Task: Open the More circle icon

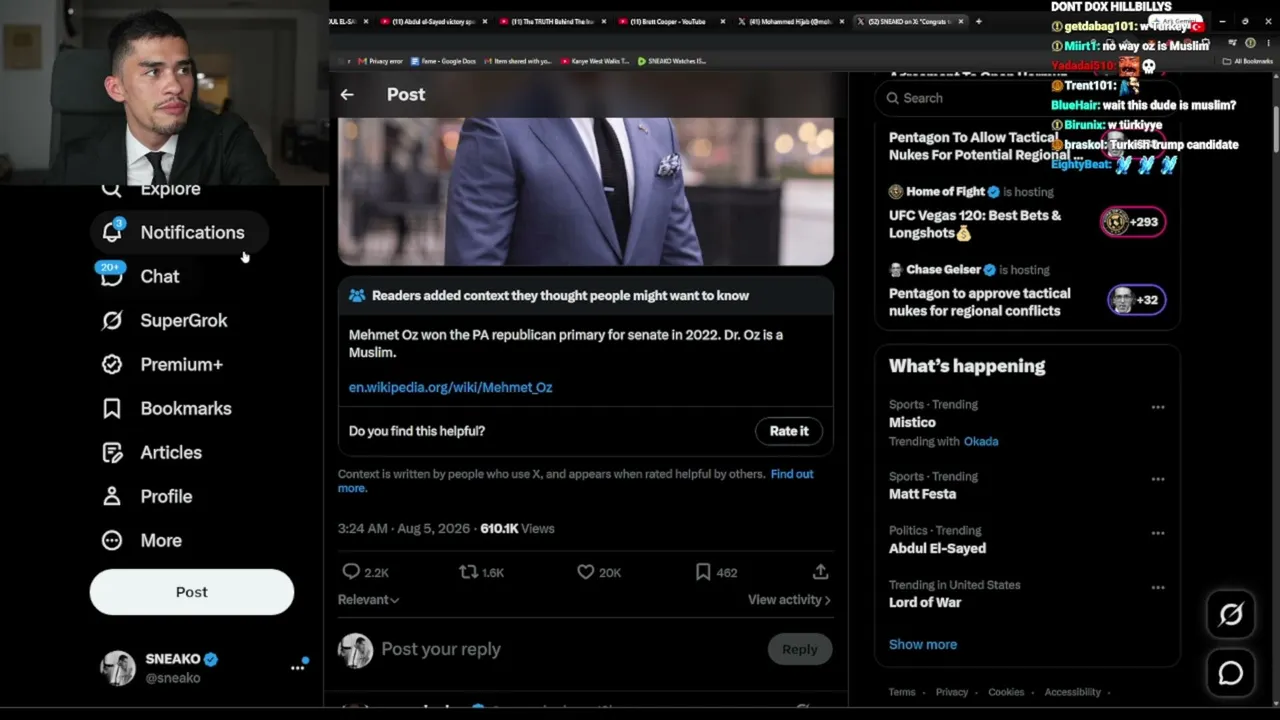Action: 112,540
